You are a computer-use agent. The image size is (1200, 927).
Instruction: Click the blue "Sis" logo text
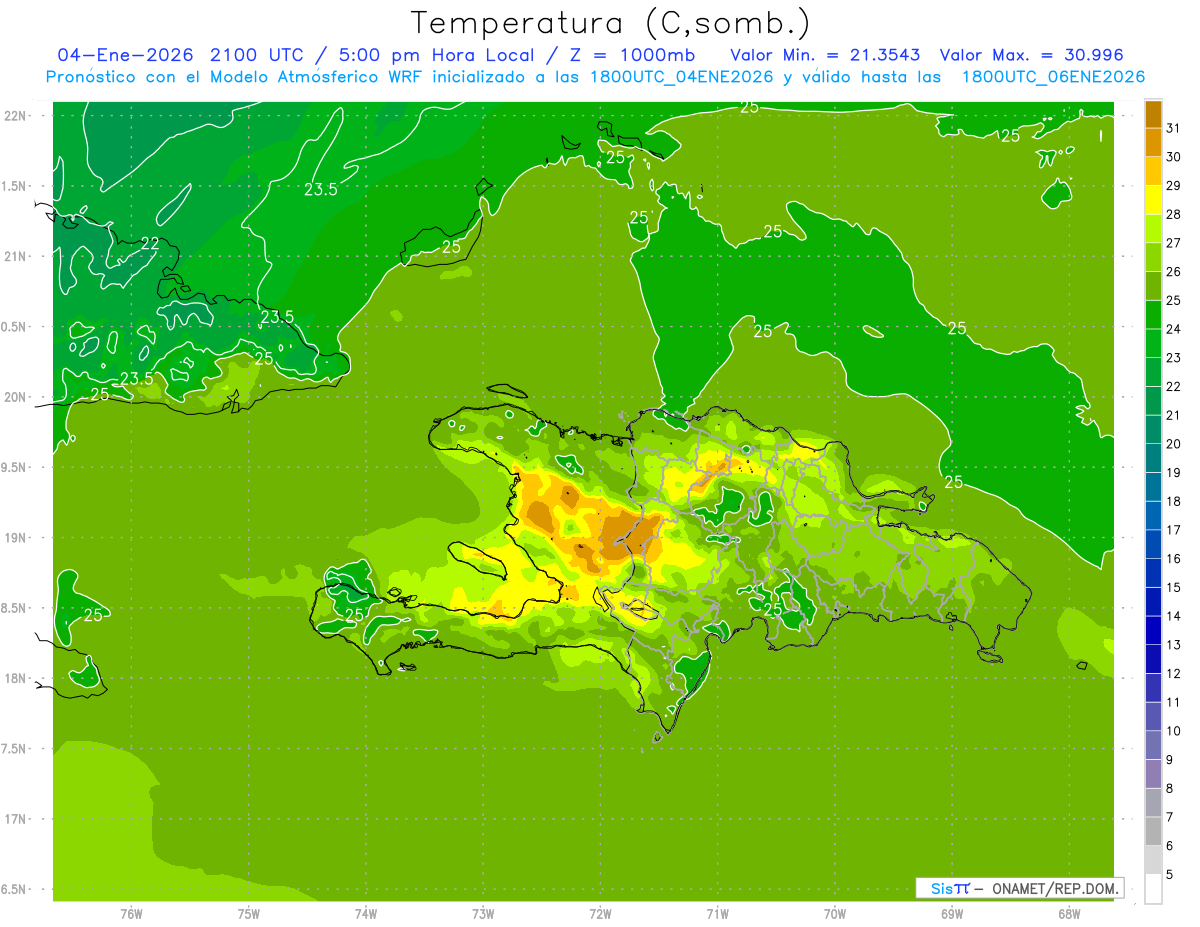942,888
